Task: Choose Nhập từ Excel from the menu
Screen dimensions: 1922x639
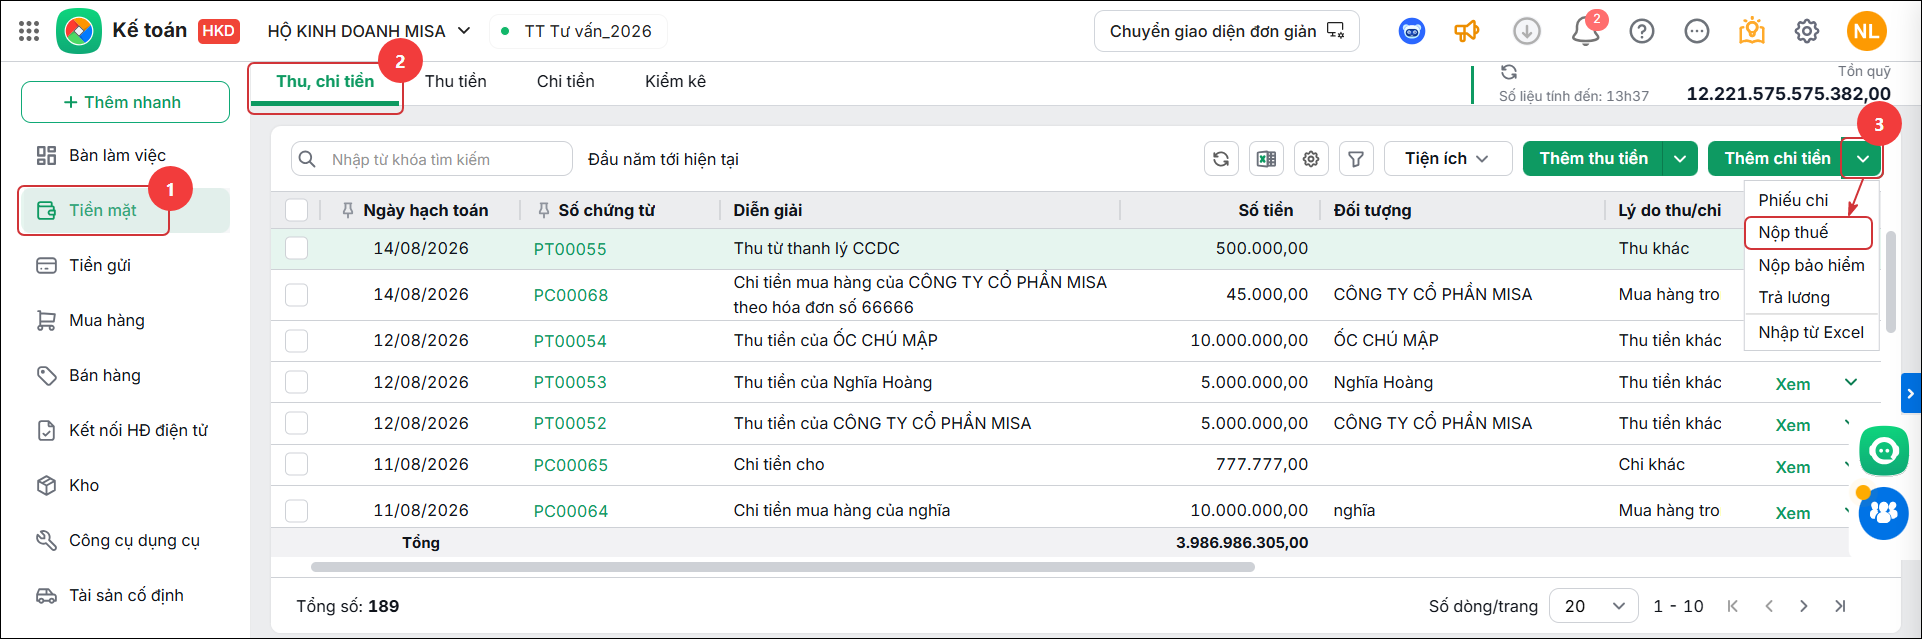Action: click(1811, 332)
